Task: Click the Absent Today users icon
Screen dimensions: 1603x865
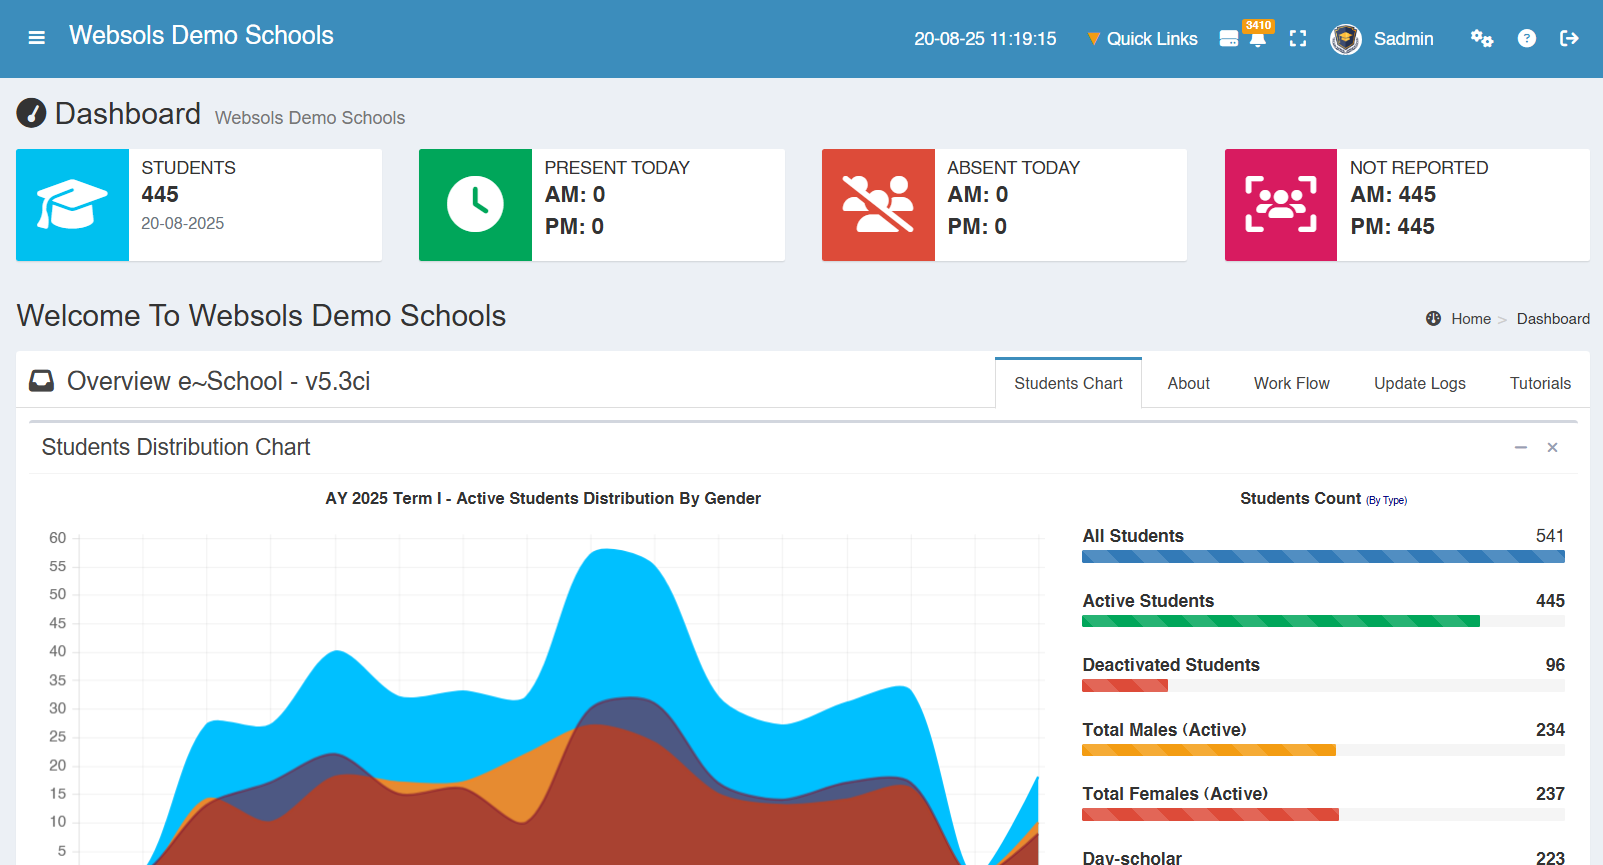Action: 878,205
